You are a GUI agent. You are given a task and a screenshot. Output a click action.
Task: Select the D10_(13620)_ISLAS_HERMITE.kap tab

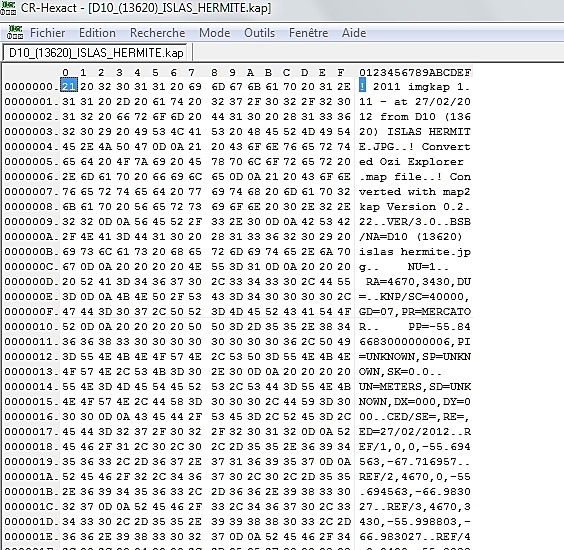point(96,53)
